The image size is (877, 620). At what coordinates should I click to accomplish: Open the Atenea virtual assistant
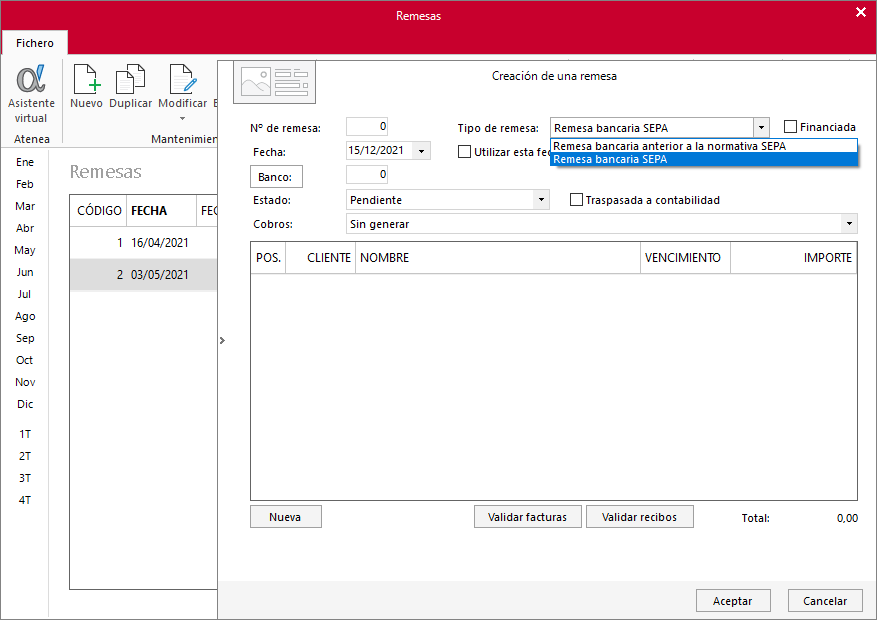coord(31,94)
